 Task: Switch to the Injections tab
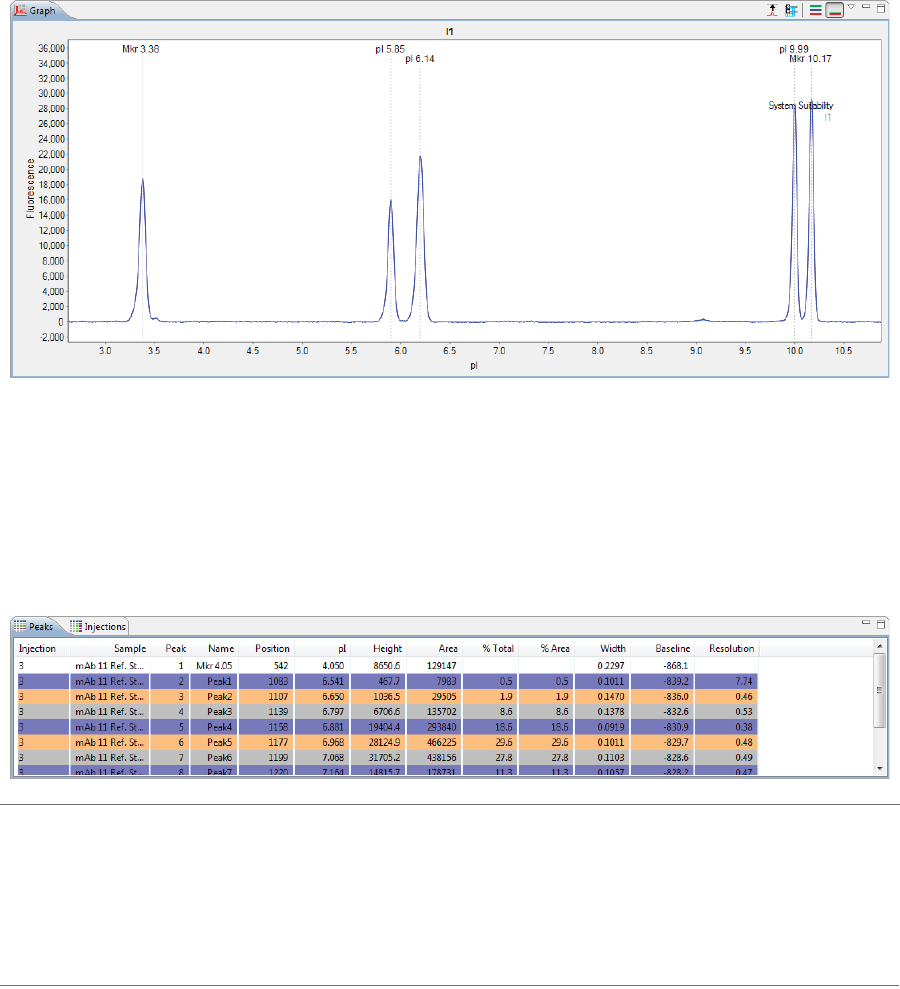tap(98, 626)
